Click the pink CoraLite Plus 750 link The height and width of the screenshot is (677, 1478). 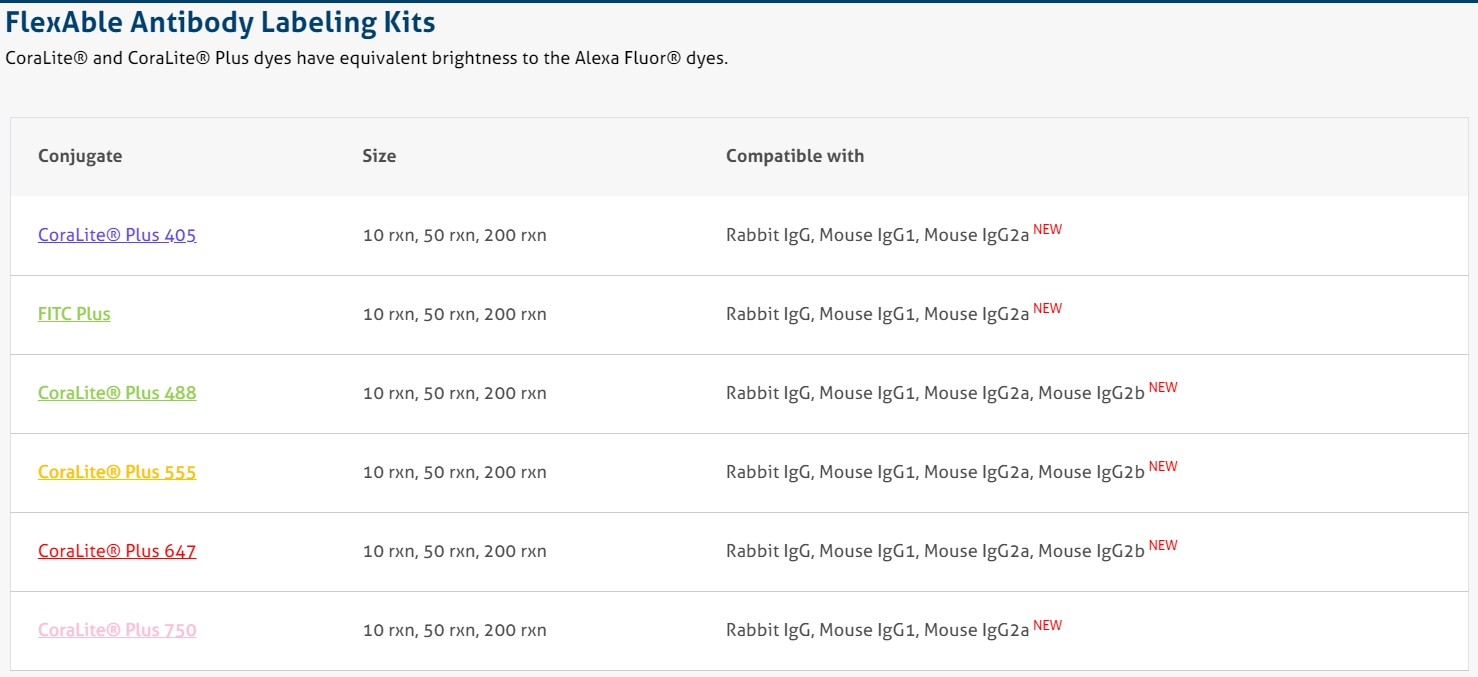pyautogui.click(x=117, y=630)
